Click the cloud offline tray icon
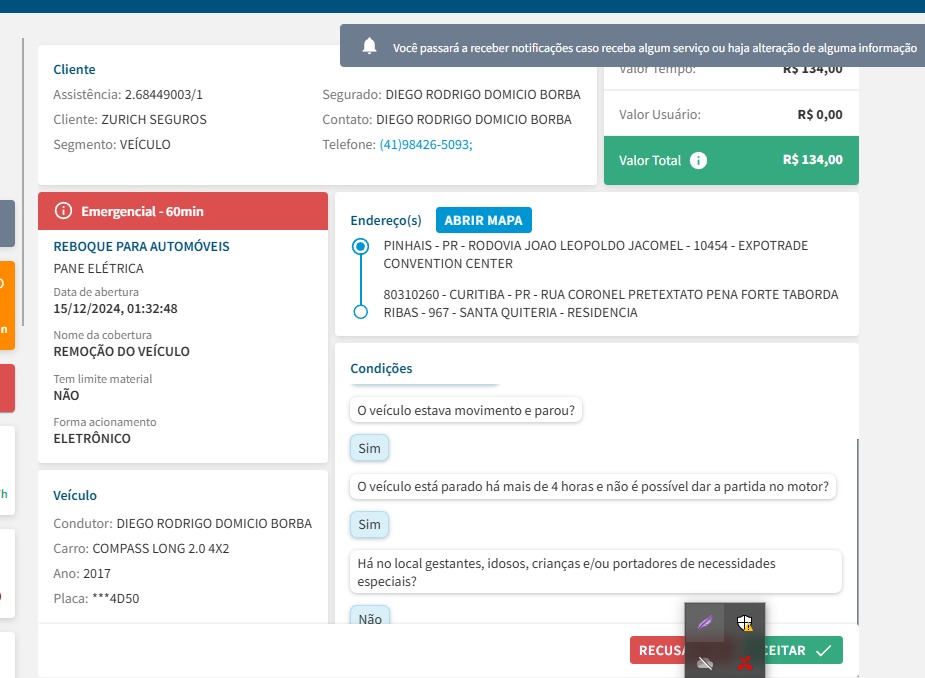The height and width of the screenshot is (678, 925). [x=705, y=663]
